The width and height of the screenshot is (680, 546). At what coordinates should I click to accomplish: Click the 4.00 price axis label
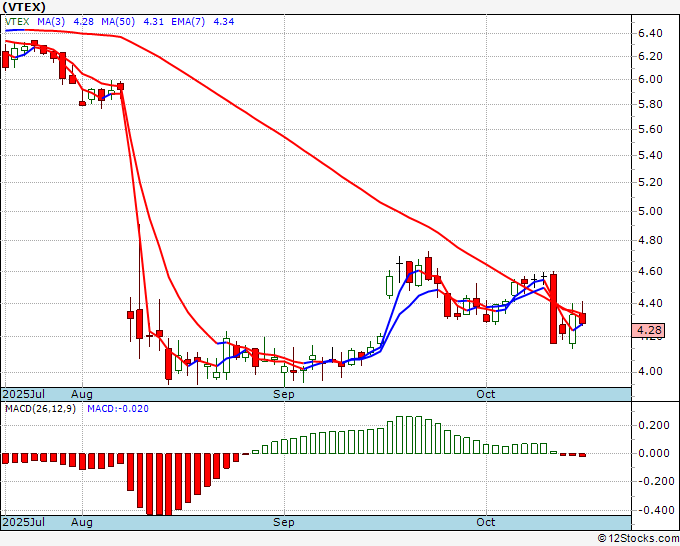[651, 372]
